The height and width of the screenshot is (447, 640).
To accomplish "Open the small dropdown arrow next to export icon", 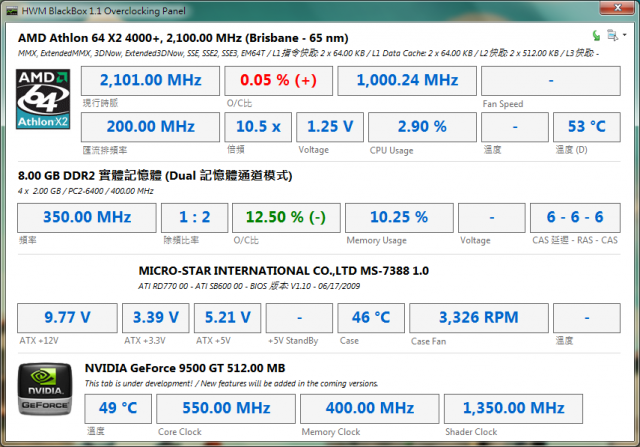I will pos(624,35).
